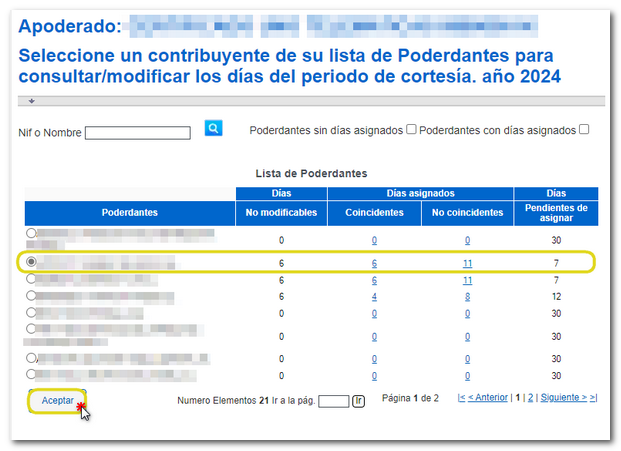This screenshot has width=621, height=451.
Task: Open the '4' Coincidentes days link
Action: click(374, 297)
